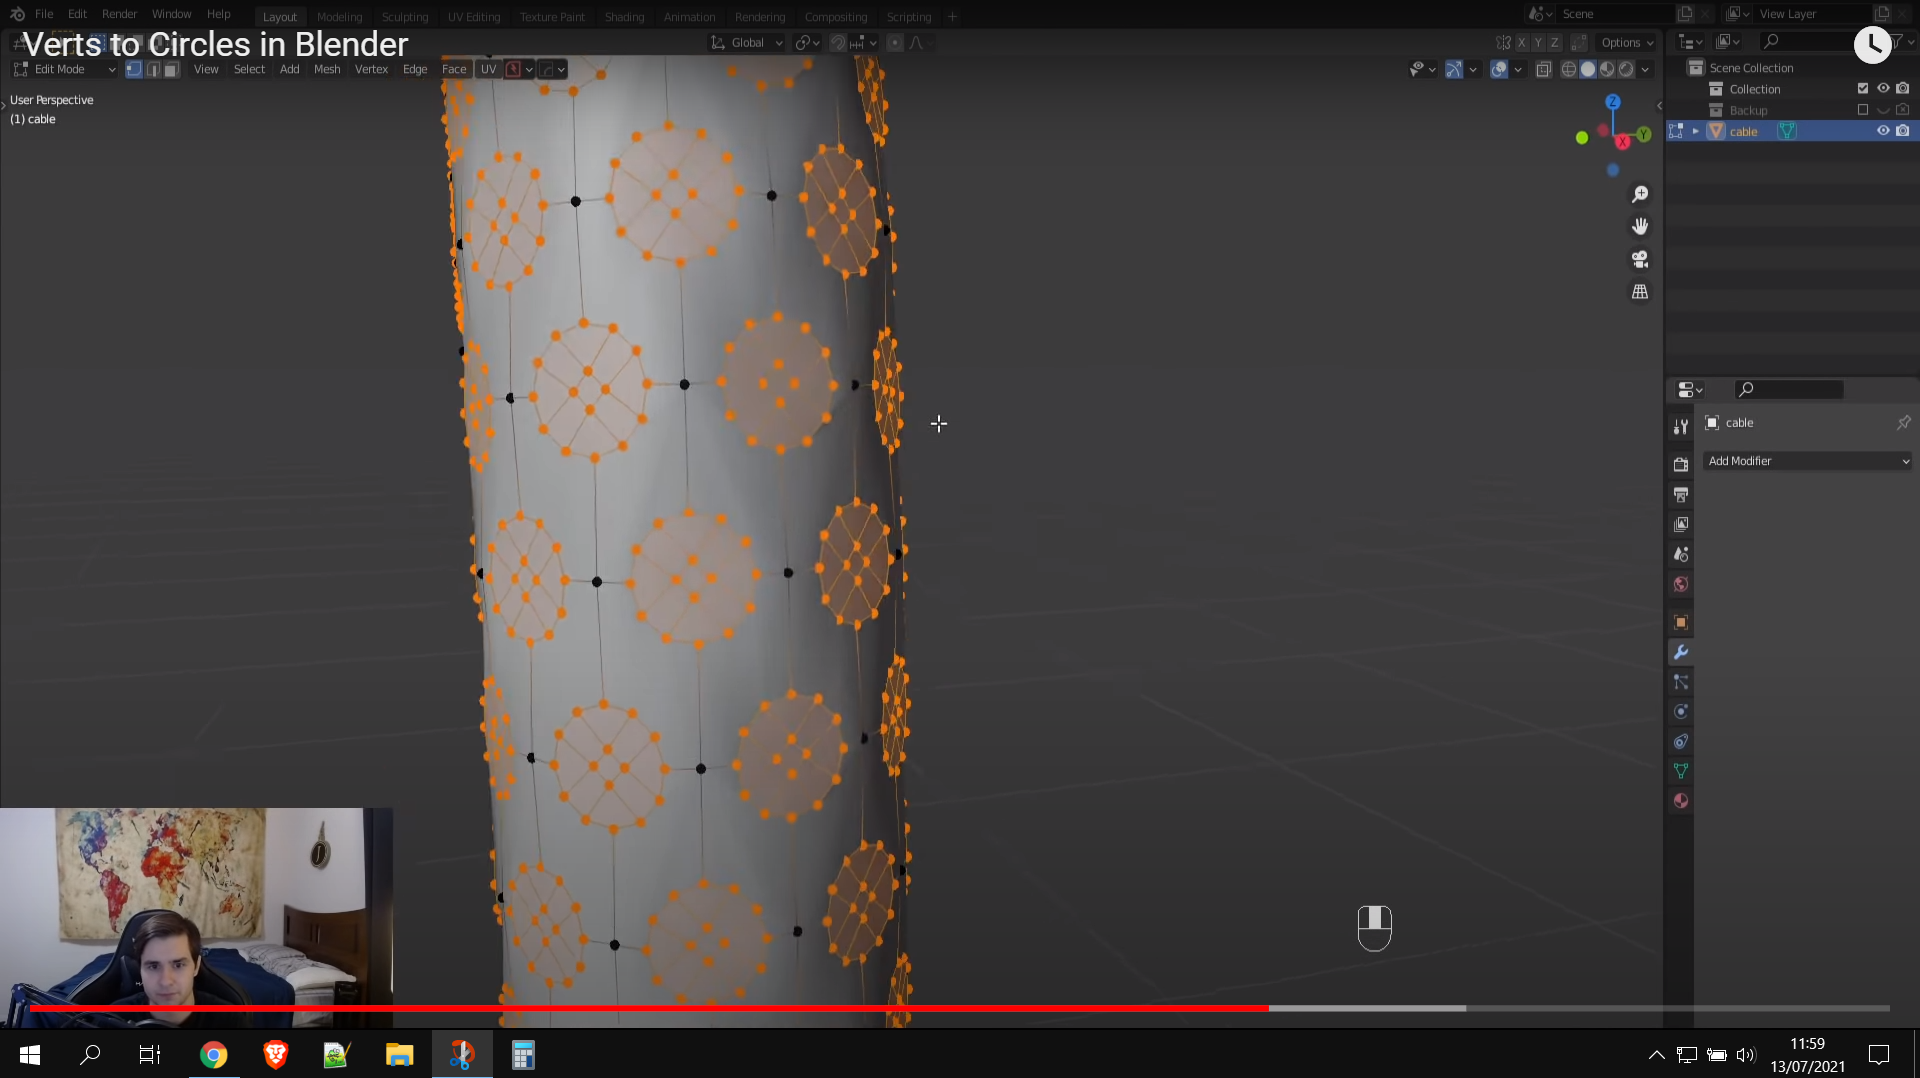Select vertex select mode icon
Screen dimensions: 1920x1078
tap(134, 69)
